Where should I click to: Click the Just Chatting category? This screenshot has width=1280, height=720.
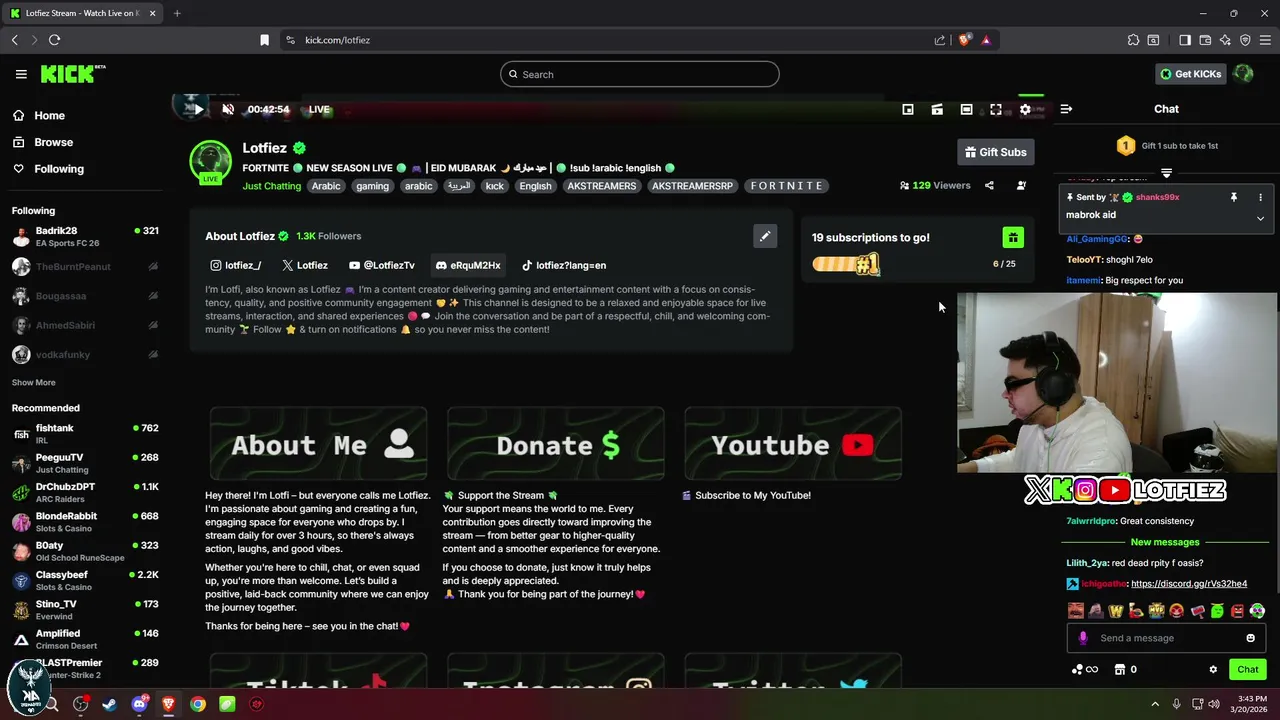tap(271, 186)
